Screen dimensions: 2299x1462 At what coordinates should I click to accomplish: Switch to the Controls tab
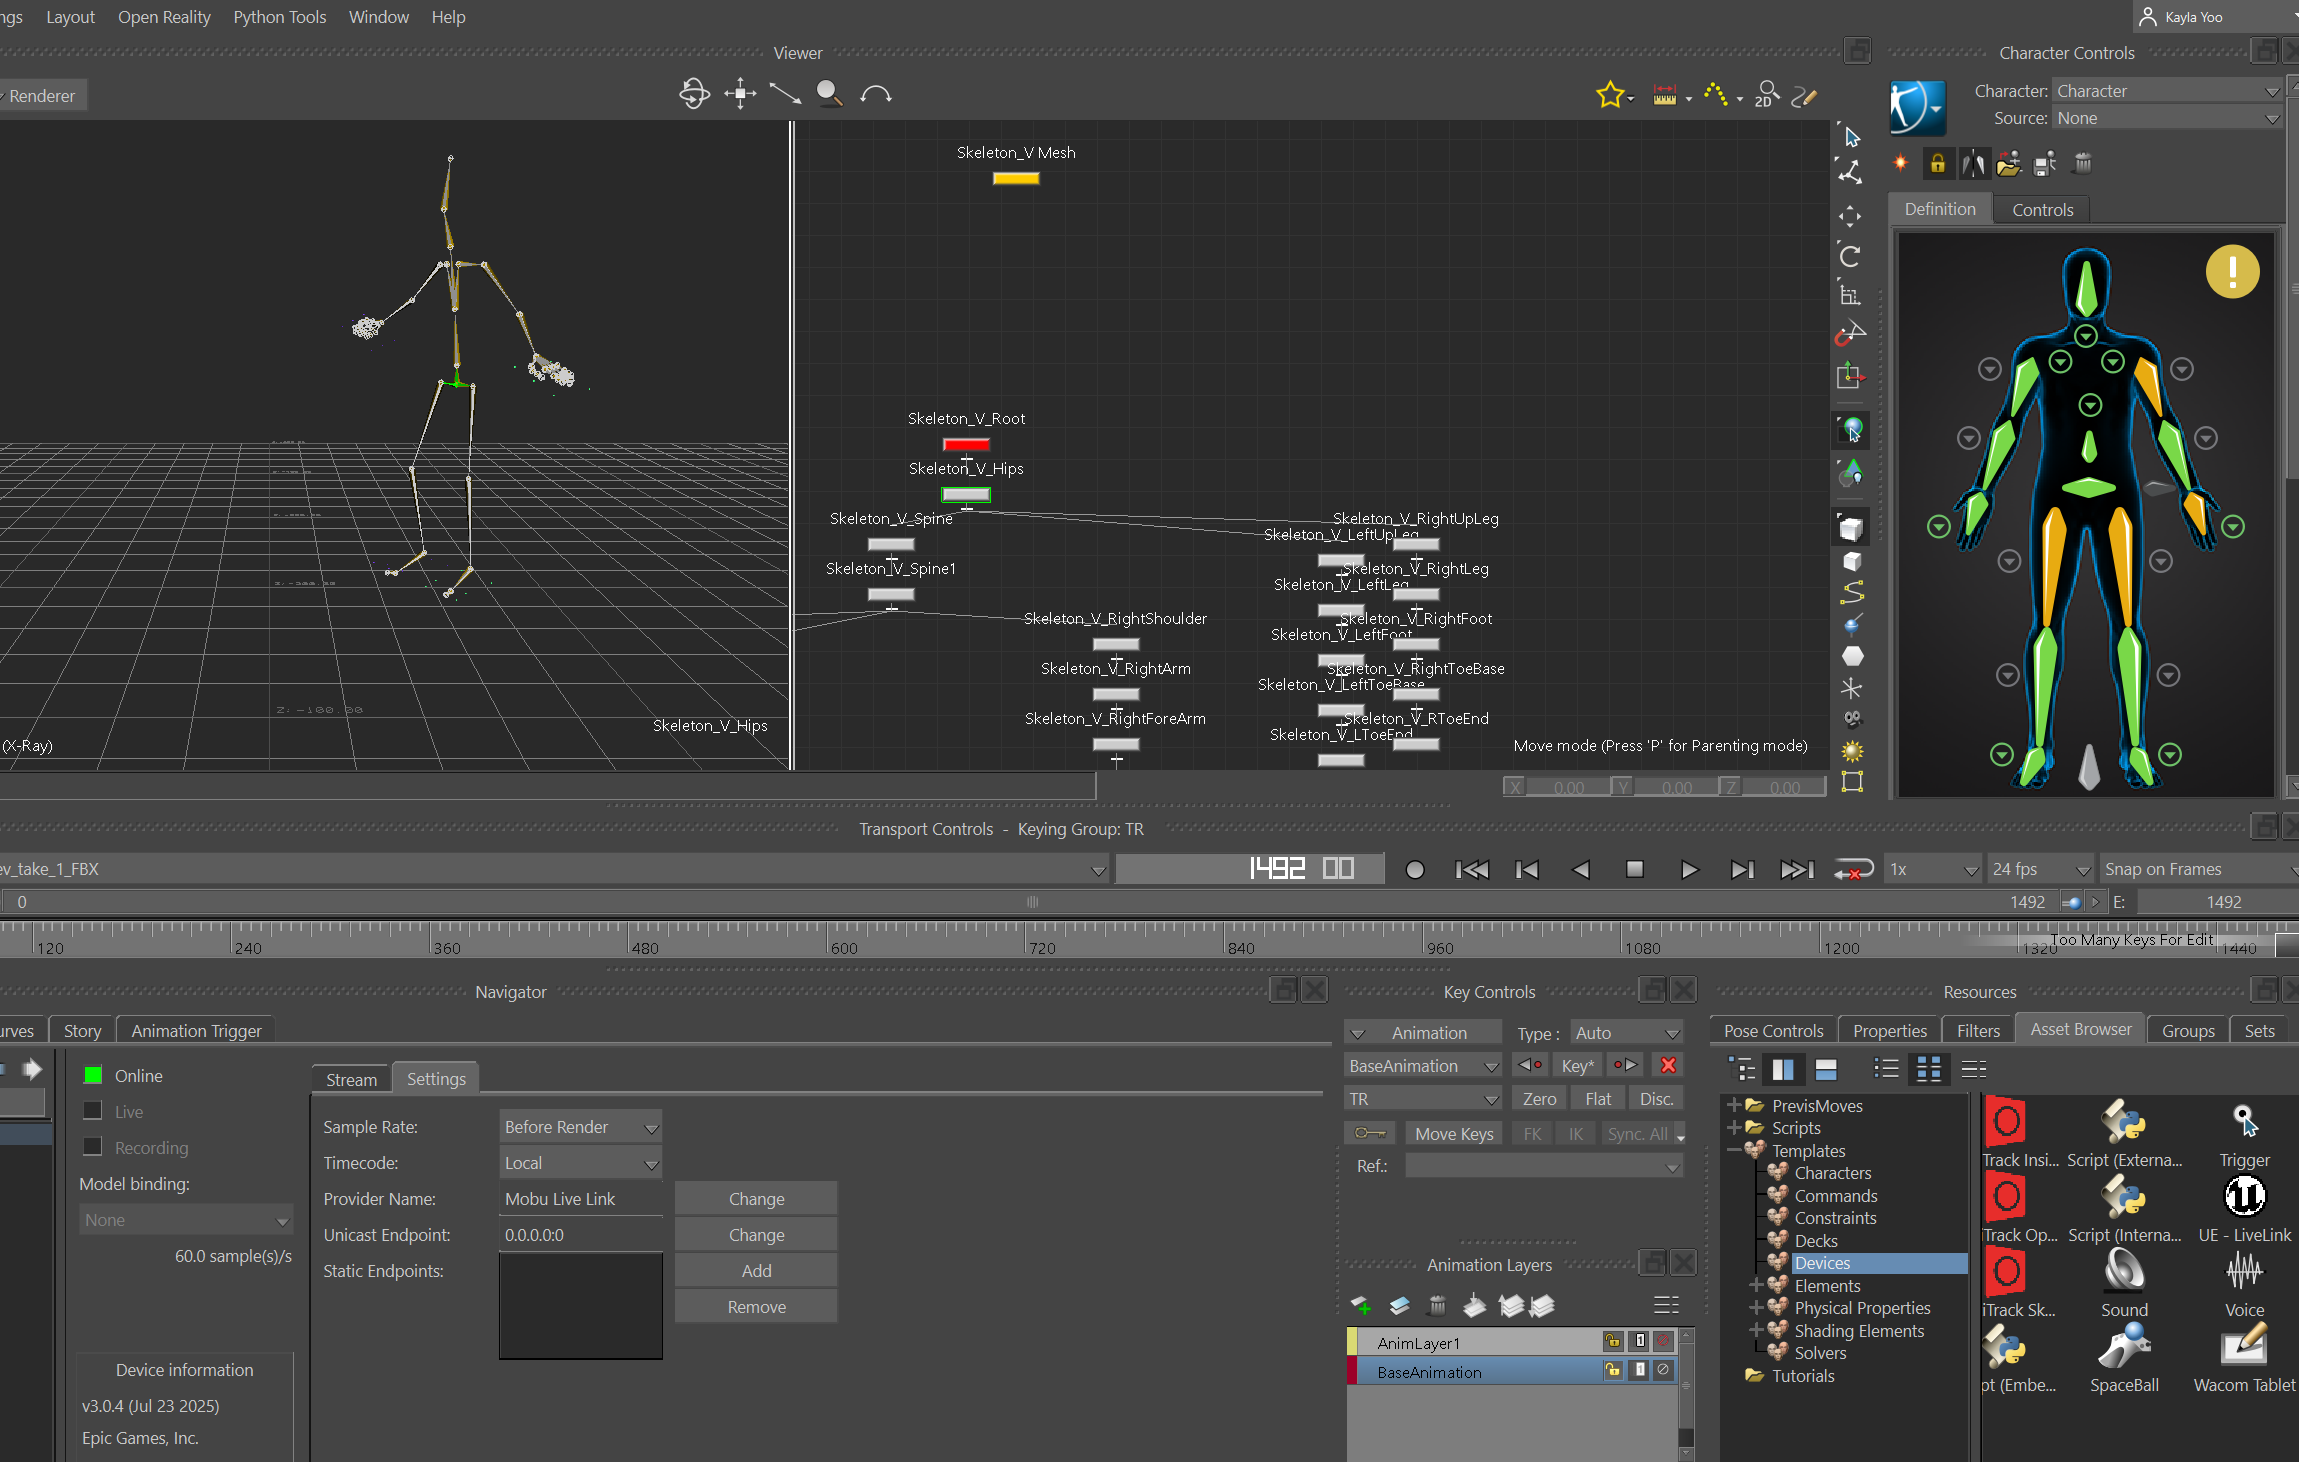pos(2042,210)
